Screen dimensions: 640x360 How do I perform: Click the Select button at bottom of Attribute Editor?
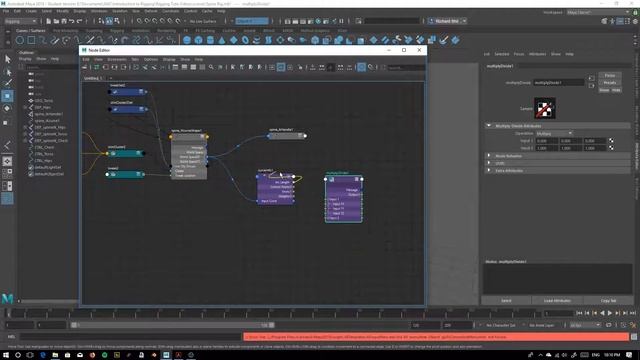click(x=506, y=300)
